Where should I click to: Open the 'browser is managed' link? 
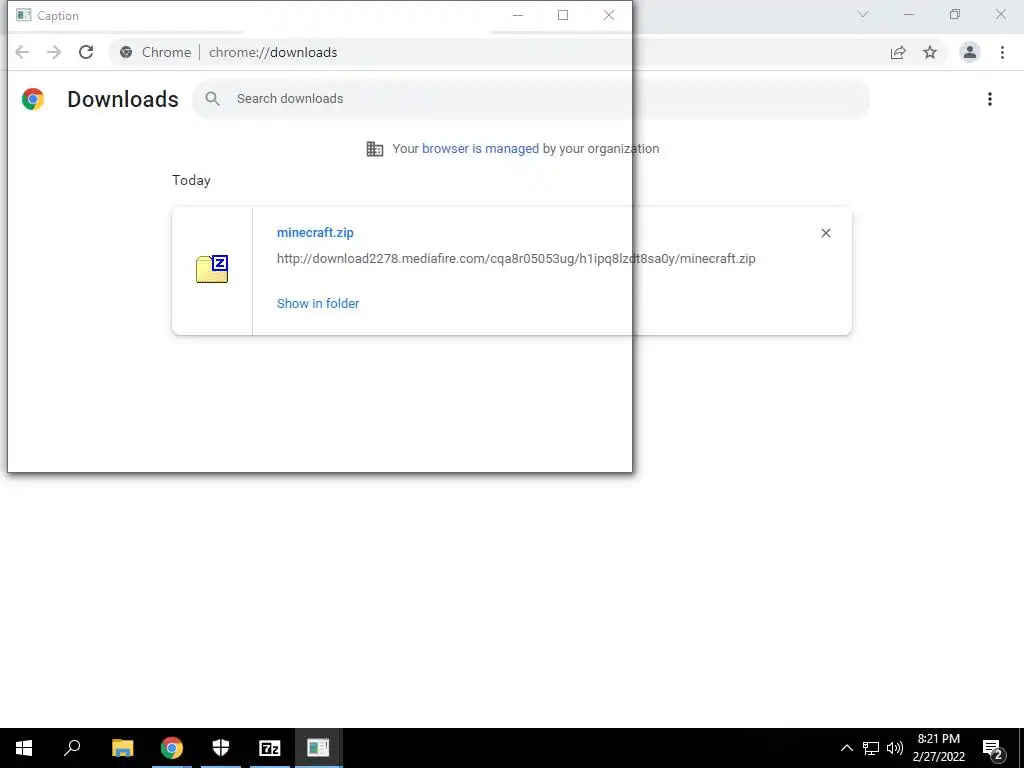(x=481, y=149)
